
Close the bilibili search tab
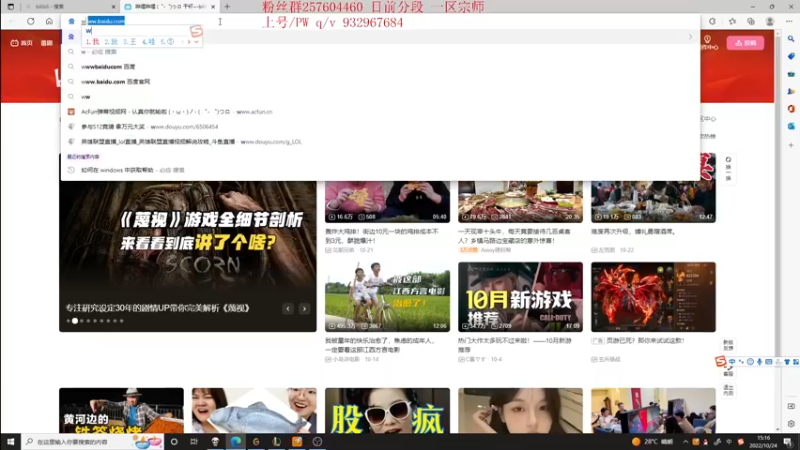pos(113,7)
